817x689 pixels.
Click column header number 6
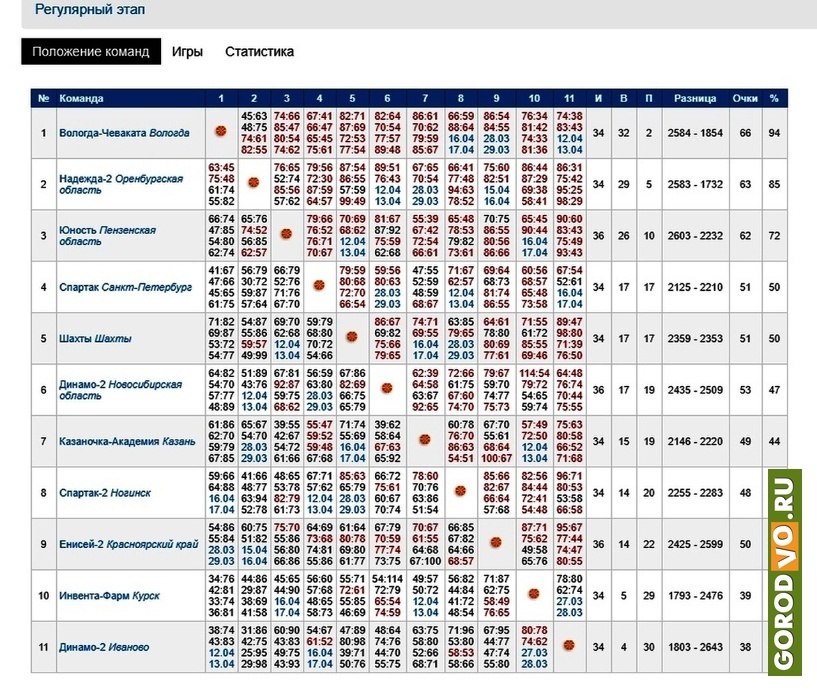(x=387, y=99)
